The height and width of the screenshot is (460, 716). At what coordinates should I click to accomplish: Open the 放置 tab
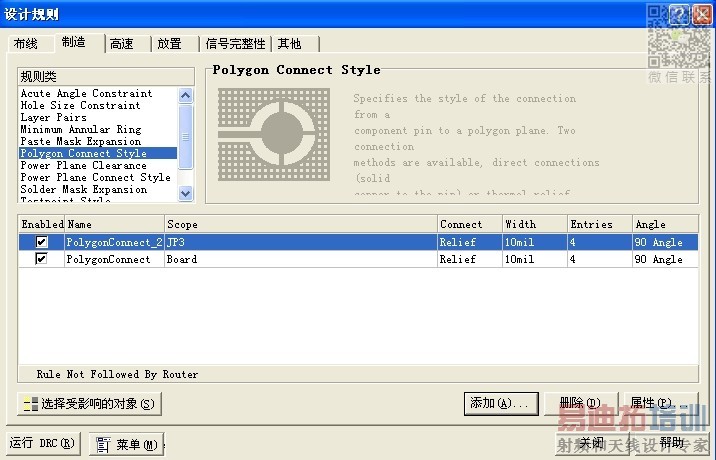(174, 44)
